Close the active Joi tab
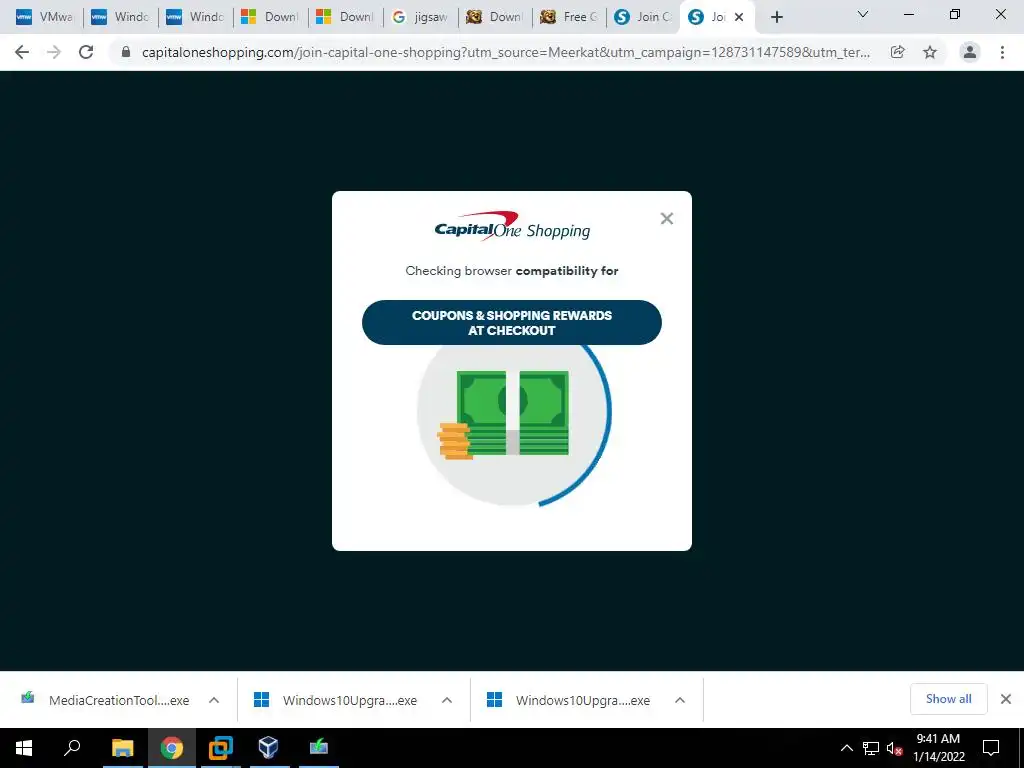The height and width of the screenshot is (768, 1024). pos(739,17)
